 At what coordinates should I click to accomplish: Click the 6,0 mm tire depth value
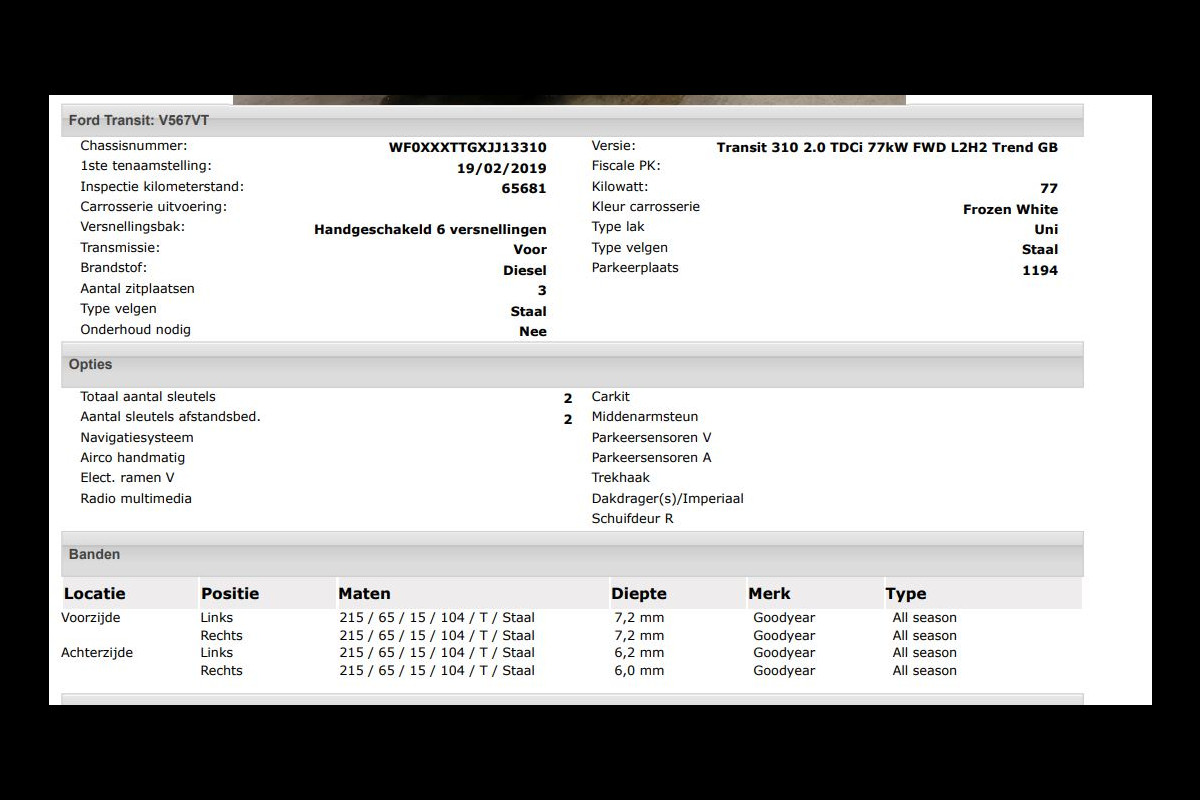[639, 670]
